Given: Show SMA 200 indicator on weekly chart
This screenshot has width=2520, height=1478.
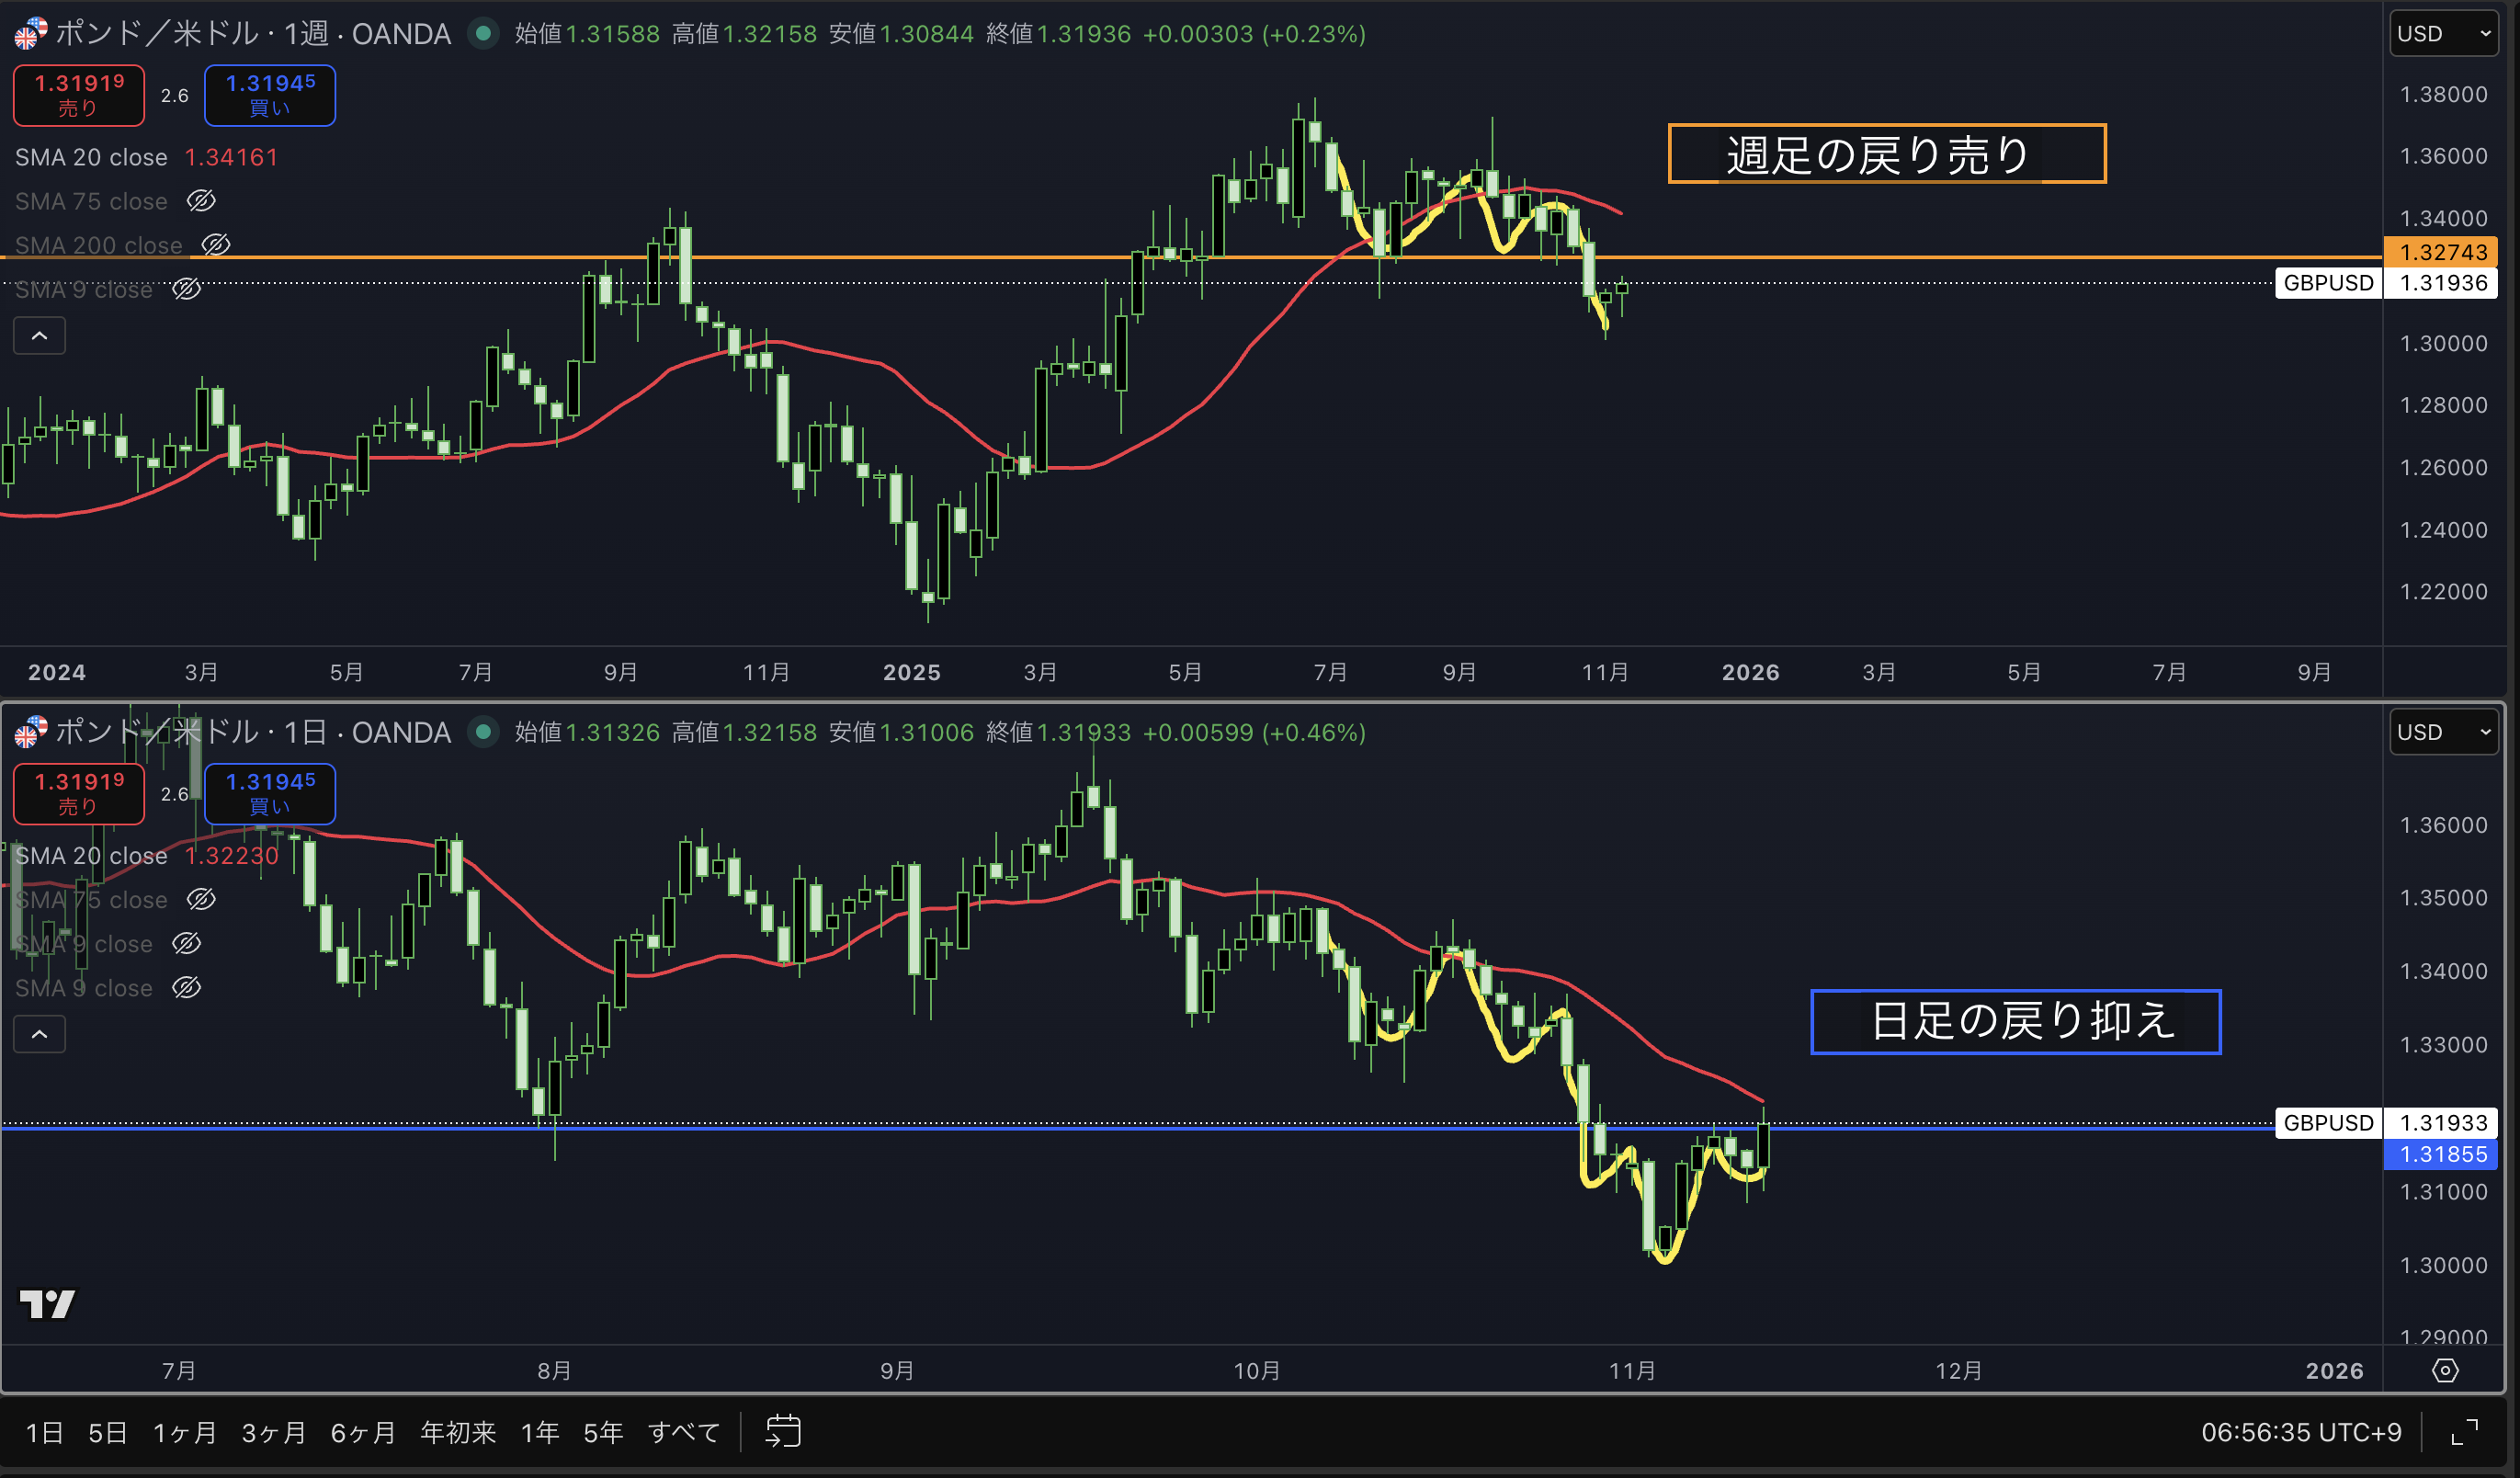Looking at the screenshot, I should click(x=216, y=245).
